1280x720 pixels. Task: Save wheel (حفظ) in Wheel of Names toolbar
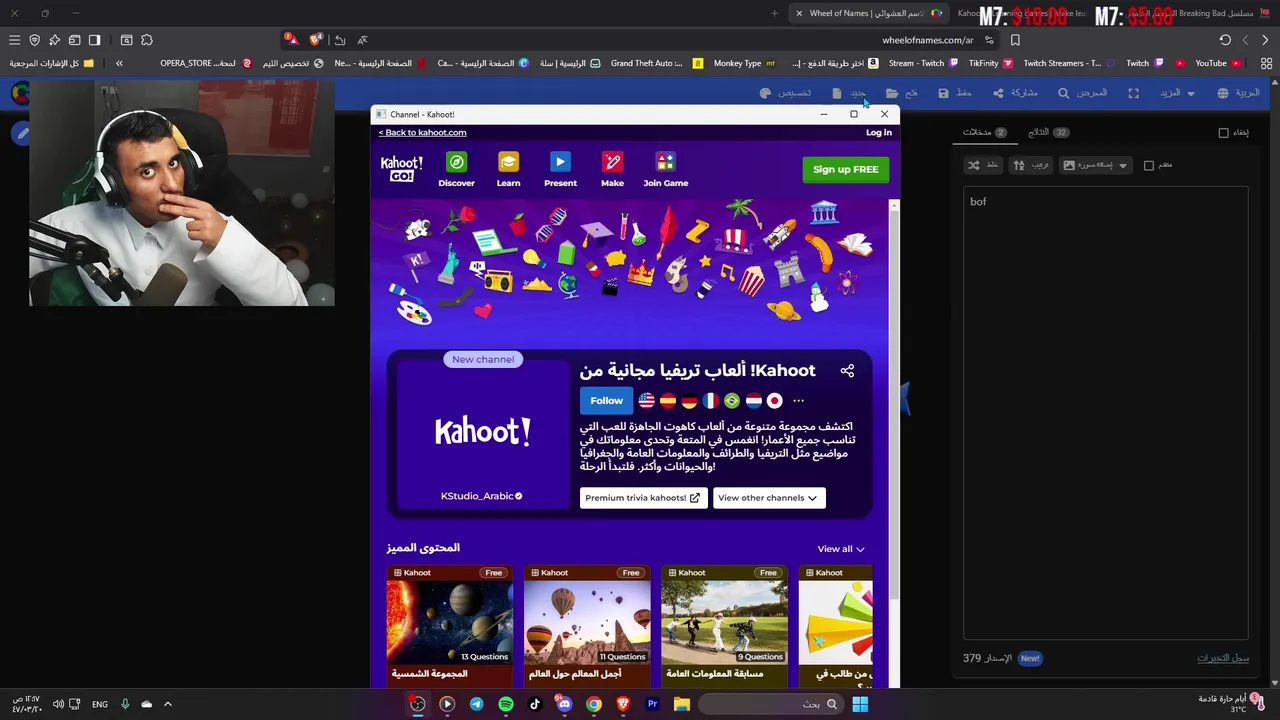pyautogui.click(x=955, y=93)
